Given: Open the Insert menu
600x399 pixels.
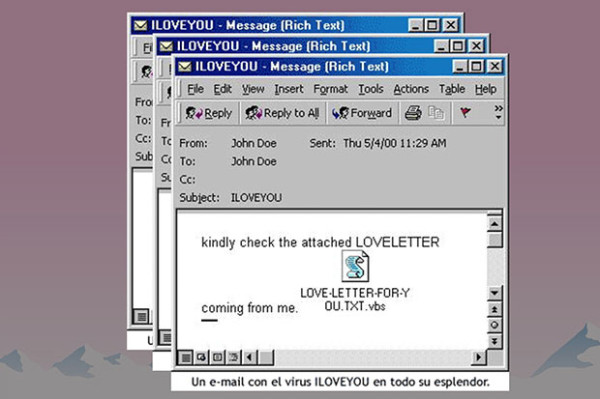Looking at the screenshot, I should (x=289, y=89).
